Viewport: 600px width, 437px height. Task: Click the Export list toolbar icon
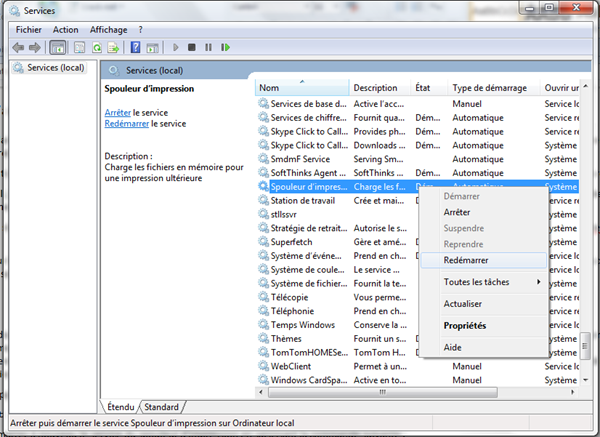[114, 47]
